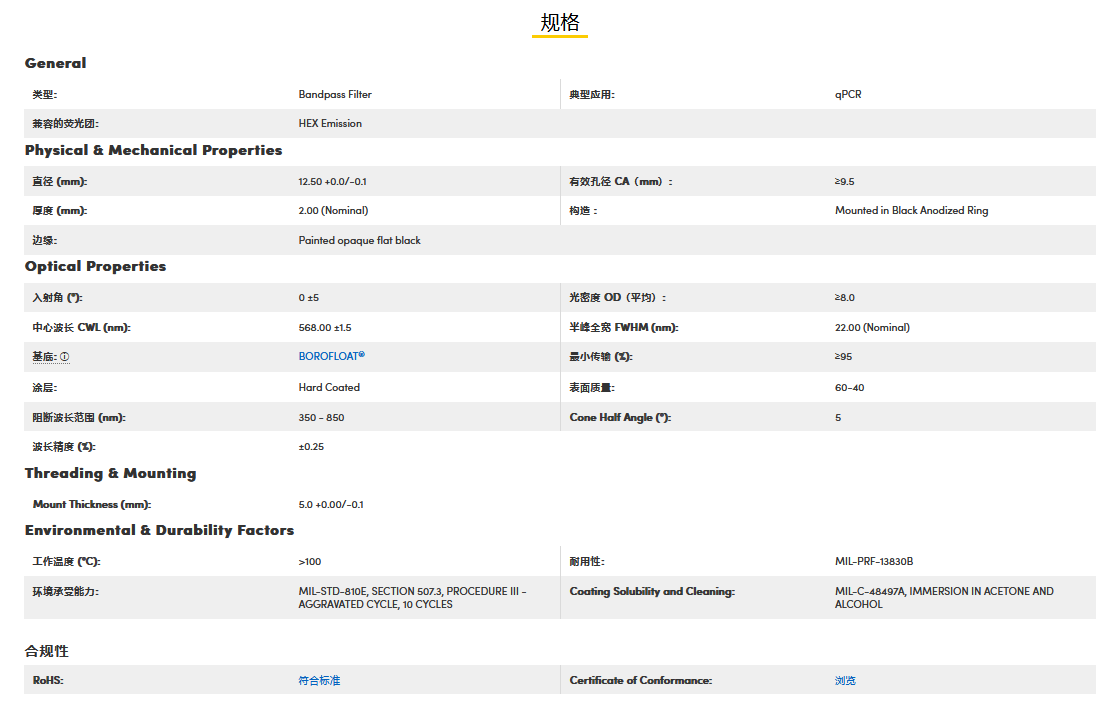Click the MIL-PRF-13830B durability value
Viewport: 1107px width, 707px height.
[x=874, y=561]
